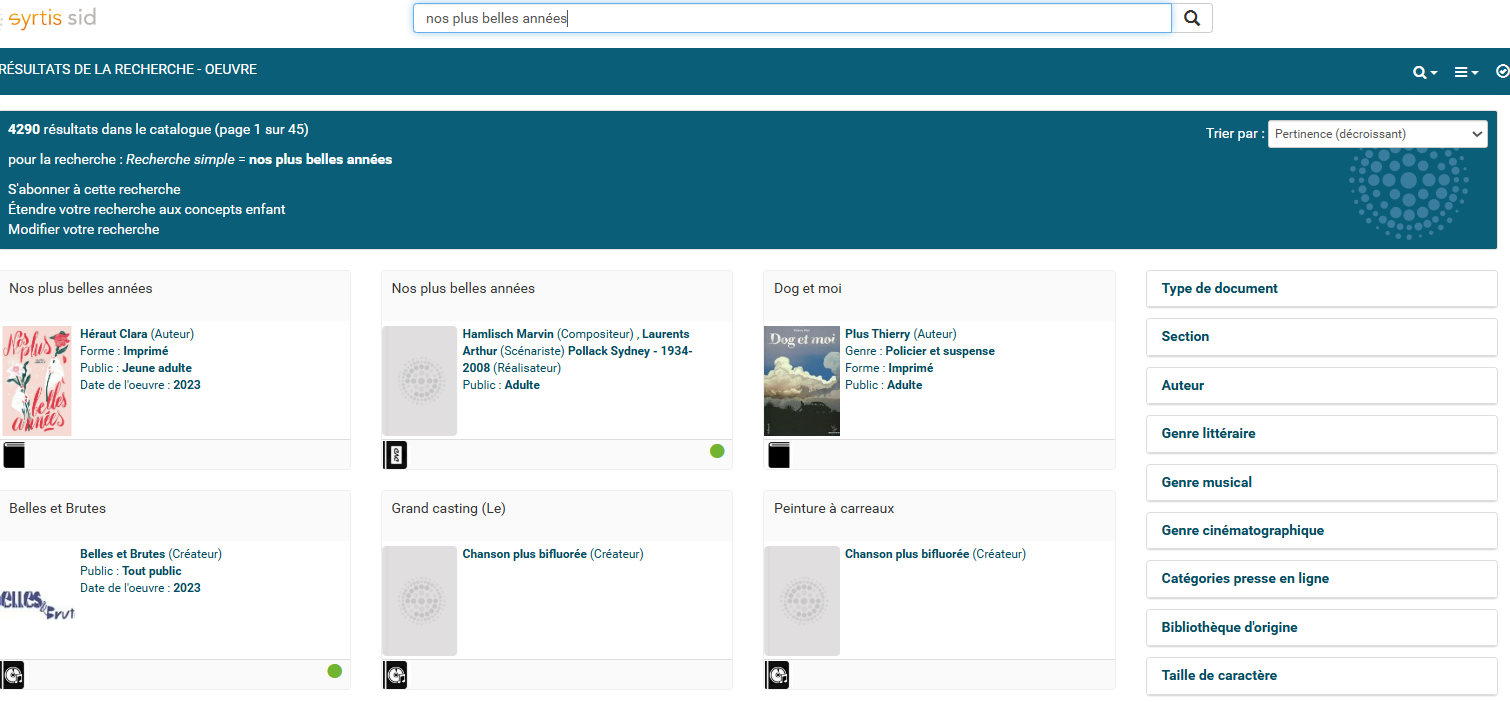The width and height of the screenshot is (1510, 702).
Task: Open the Héraut Clara author link
Action: click(113, 334)
